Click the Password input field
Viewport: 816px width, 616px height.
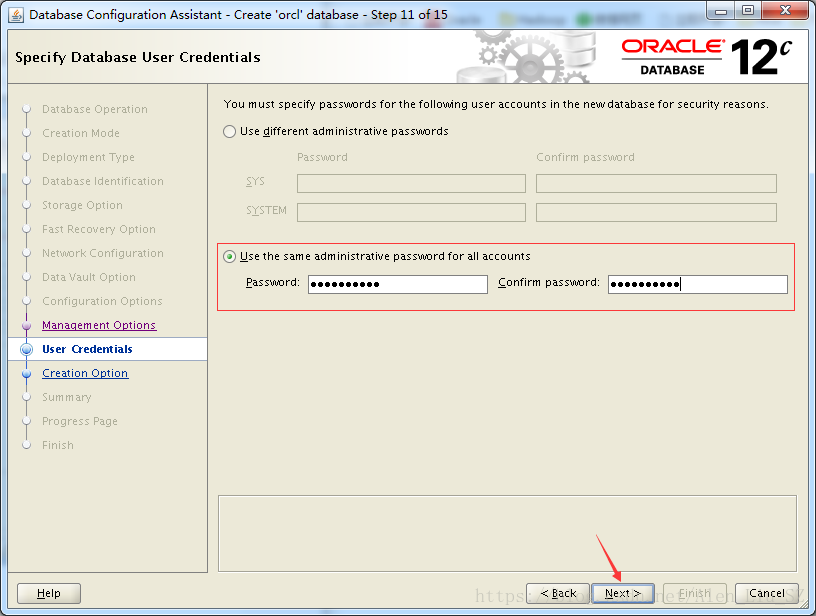coord(398,284)
